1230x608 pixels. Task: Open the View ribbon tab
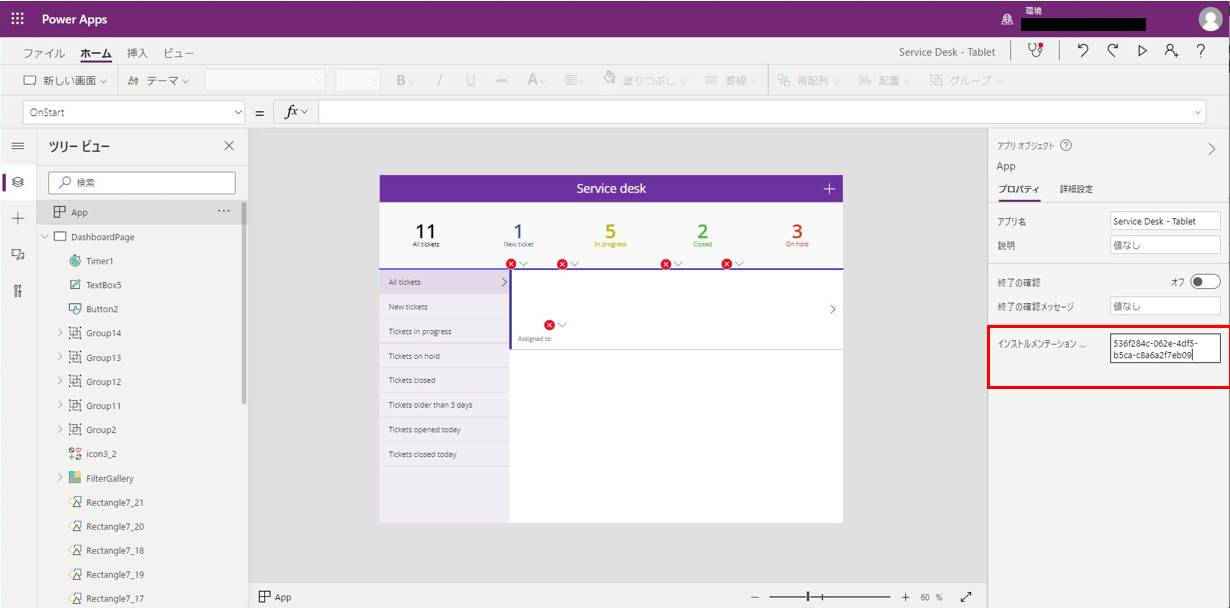pos(179,53)
